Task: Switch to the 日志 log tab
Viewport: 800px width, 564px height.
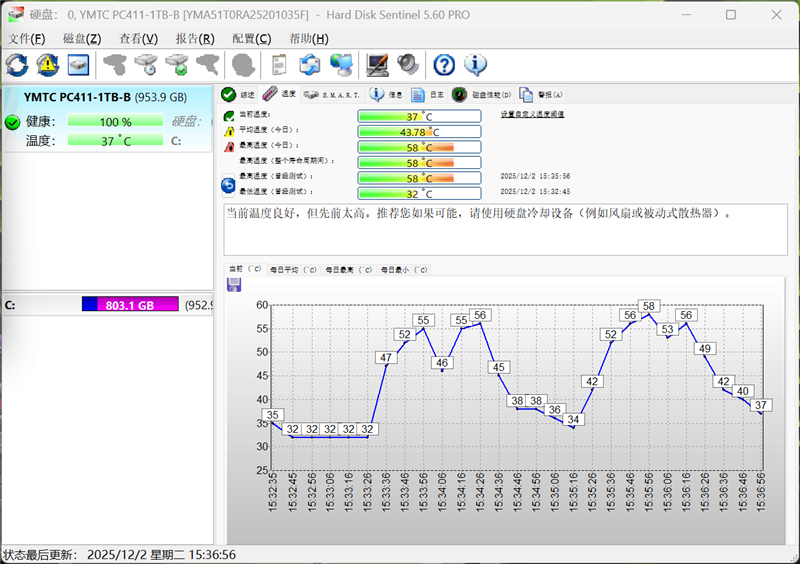Action: 428,95
